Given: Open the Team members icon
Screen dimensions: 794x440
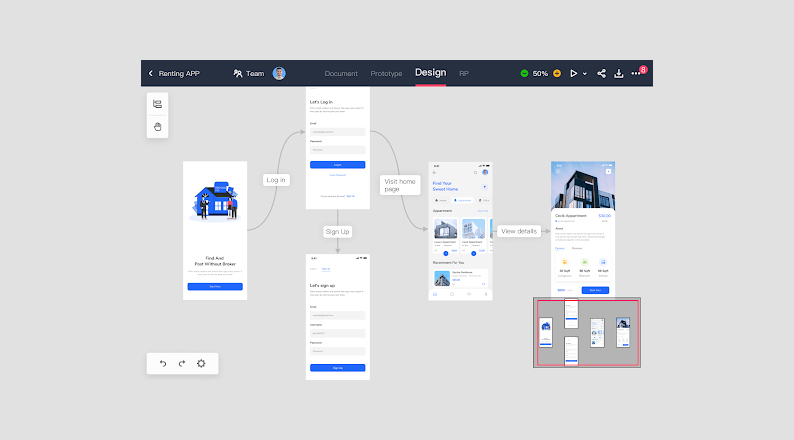Looking at the screenshot, I should (237, 73).
